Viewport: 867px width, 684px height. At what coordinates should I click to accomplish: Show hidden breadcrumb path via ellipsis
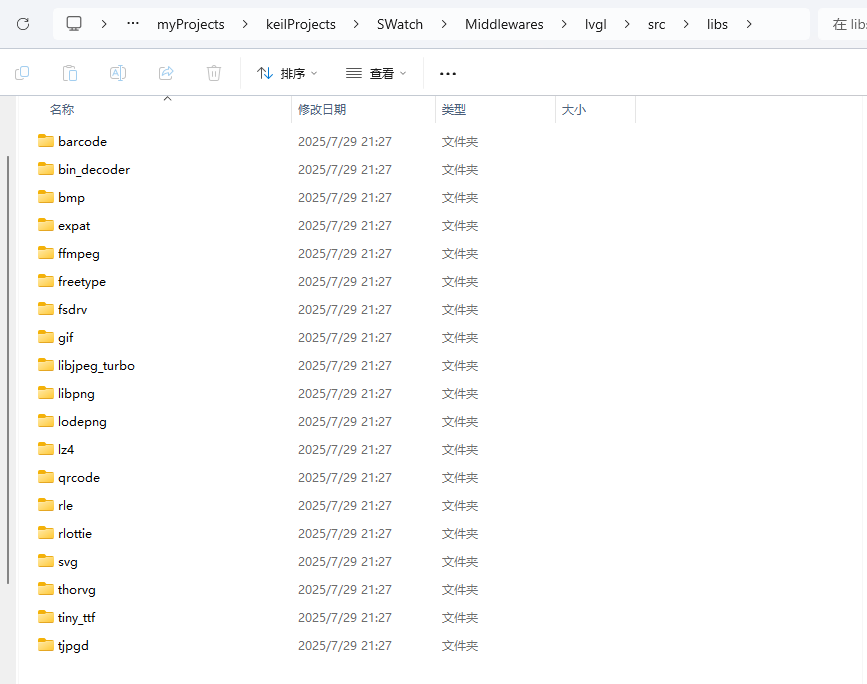133,24
